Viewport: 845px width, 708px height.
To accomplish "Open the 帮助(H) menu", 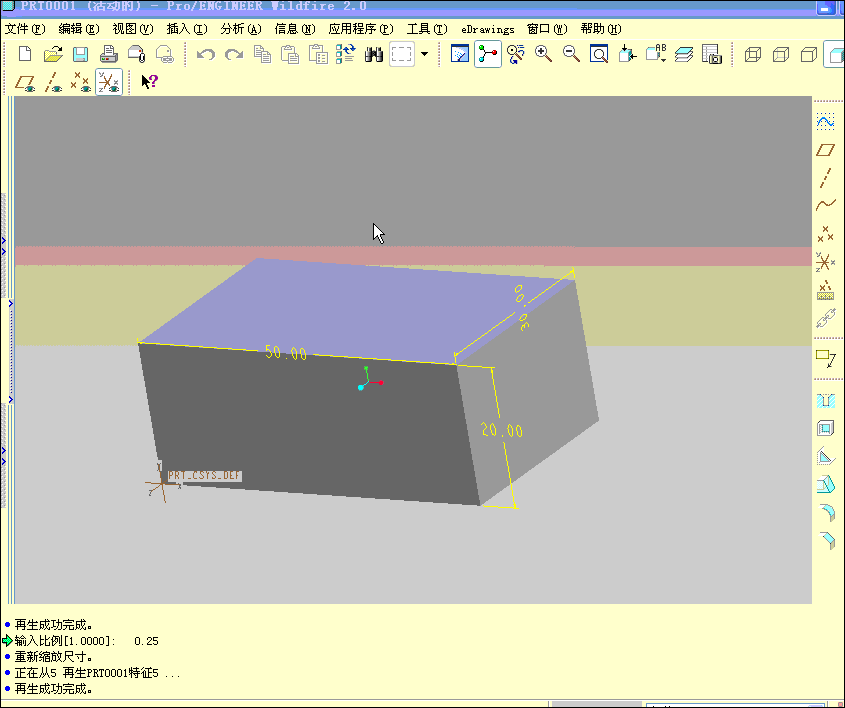I will tap(601, 29).
